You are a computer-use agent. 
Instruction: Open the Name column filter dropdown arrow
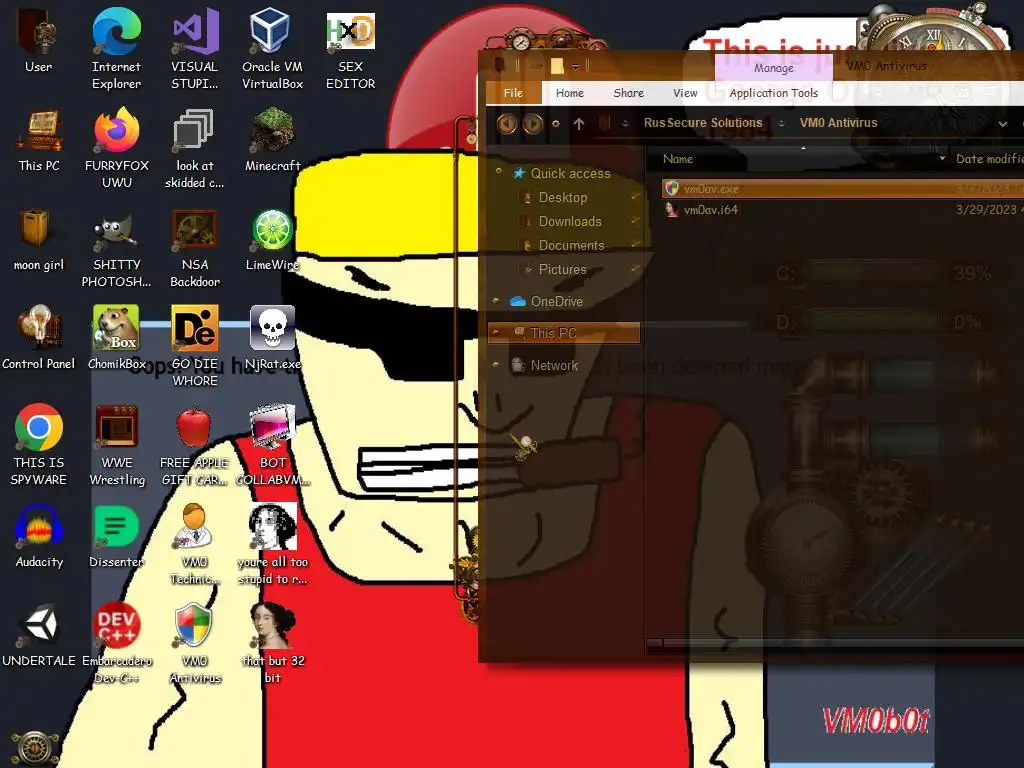[x=942, y=159]
